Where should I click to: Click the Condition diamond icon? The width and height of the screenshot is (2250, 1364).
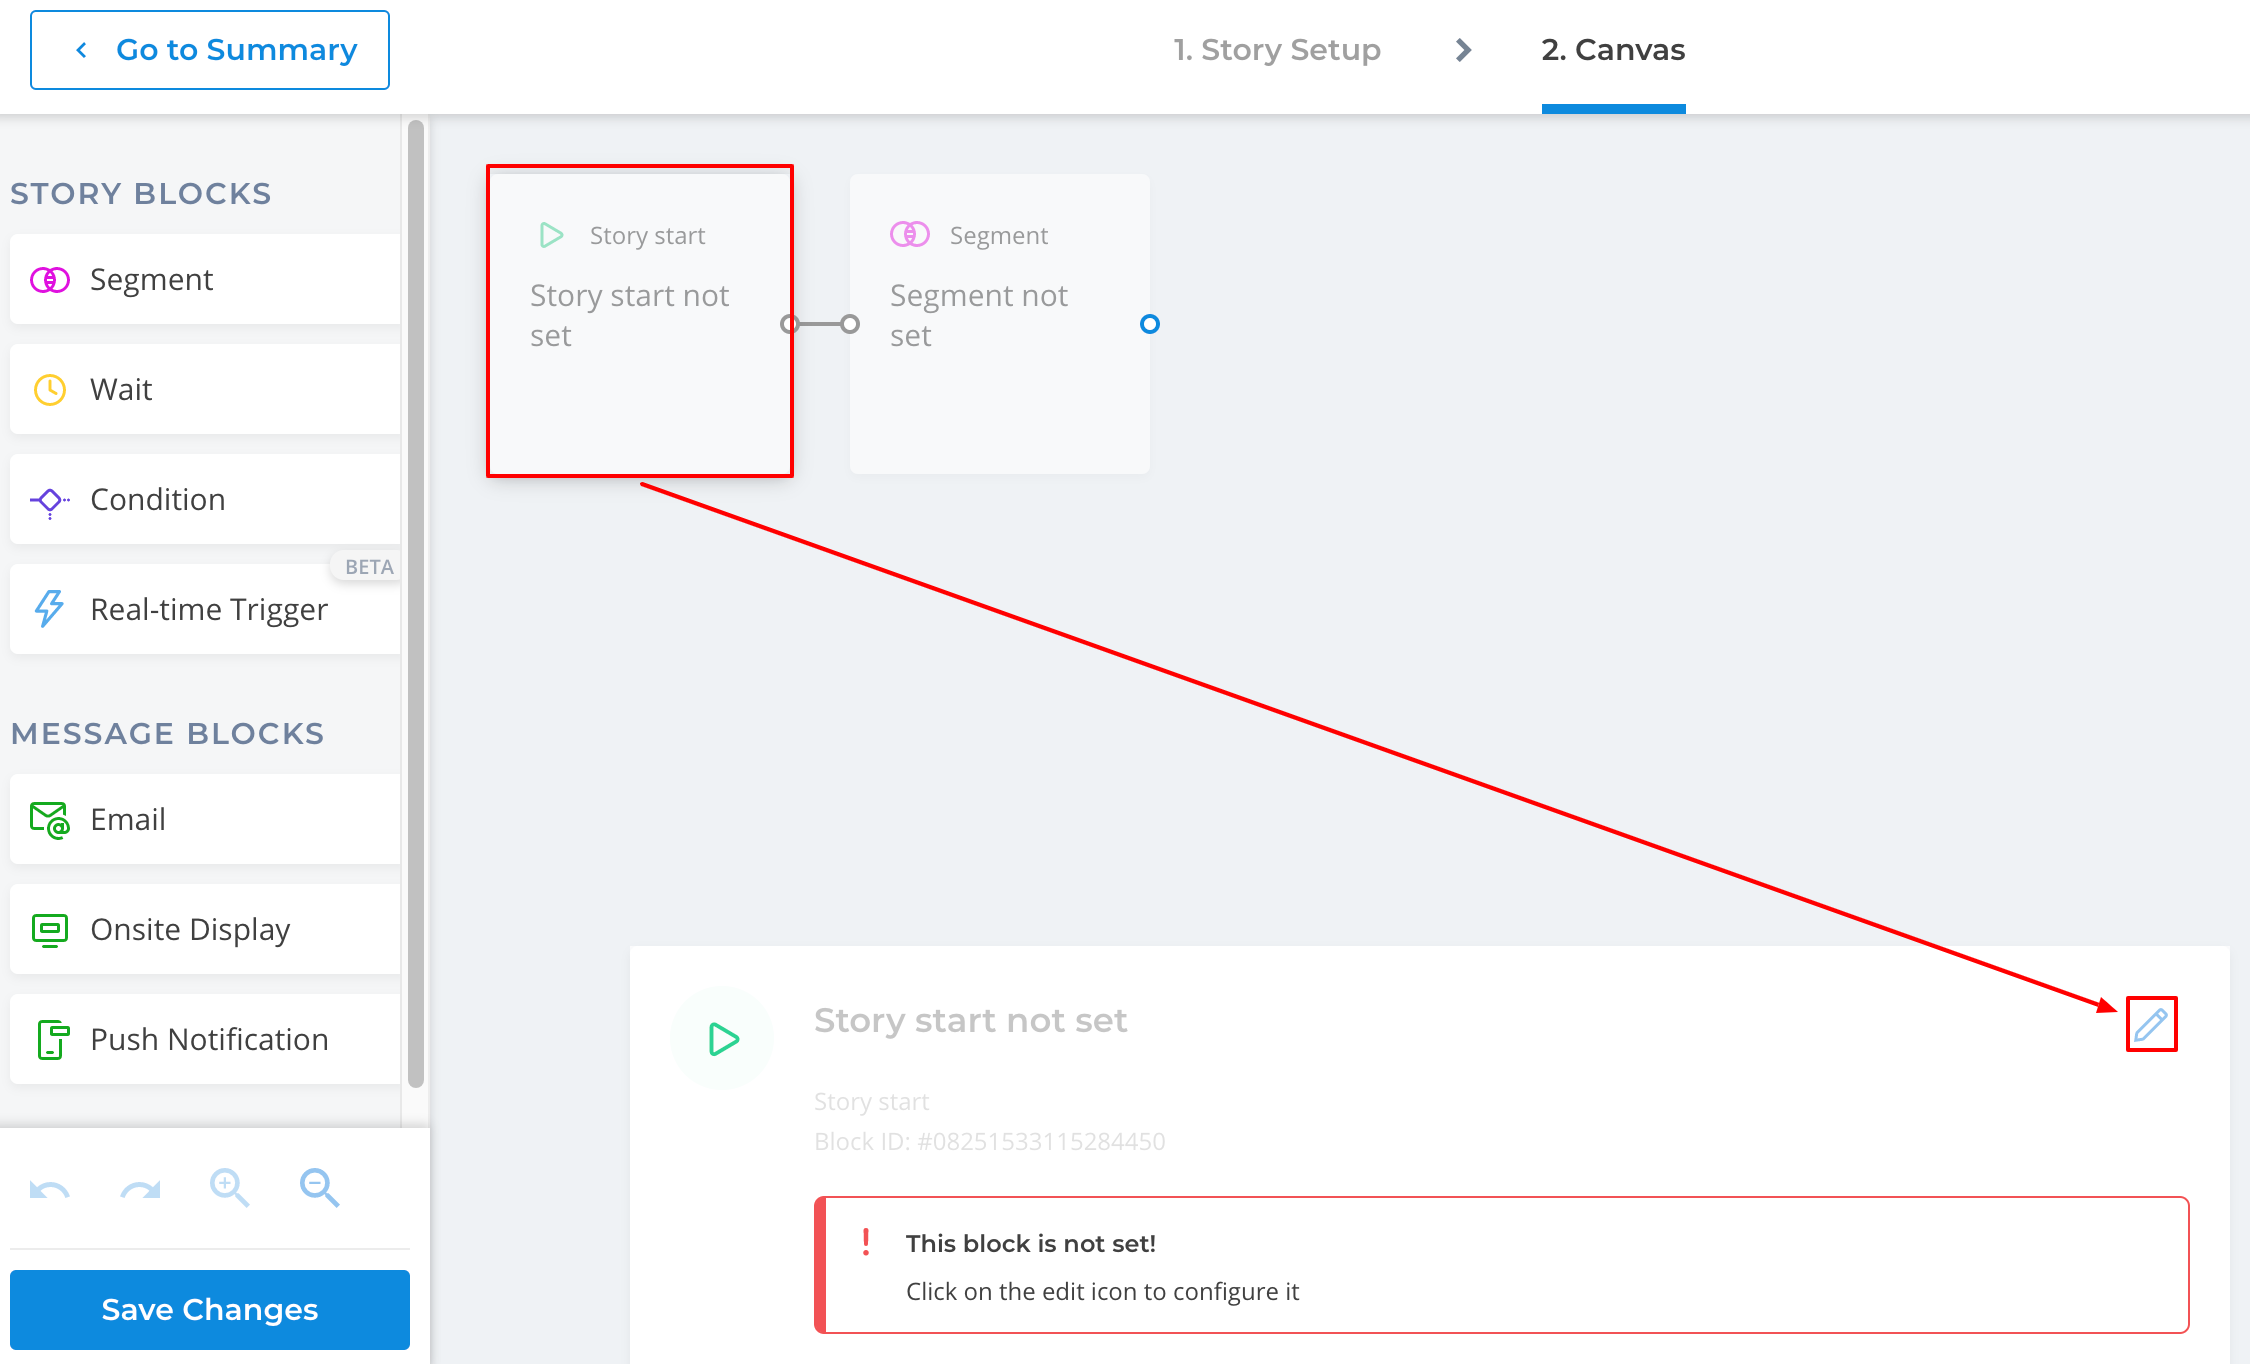(50, 501)
